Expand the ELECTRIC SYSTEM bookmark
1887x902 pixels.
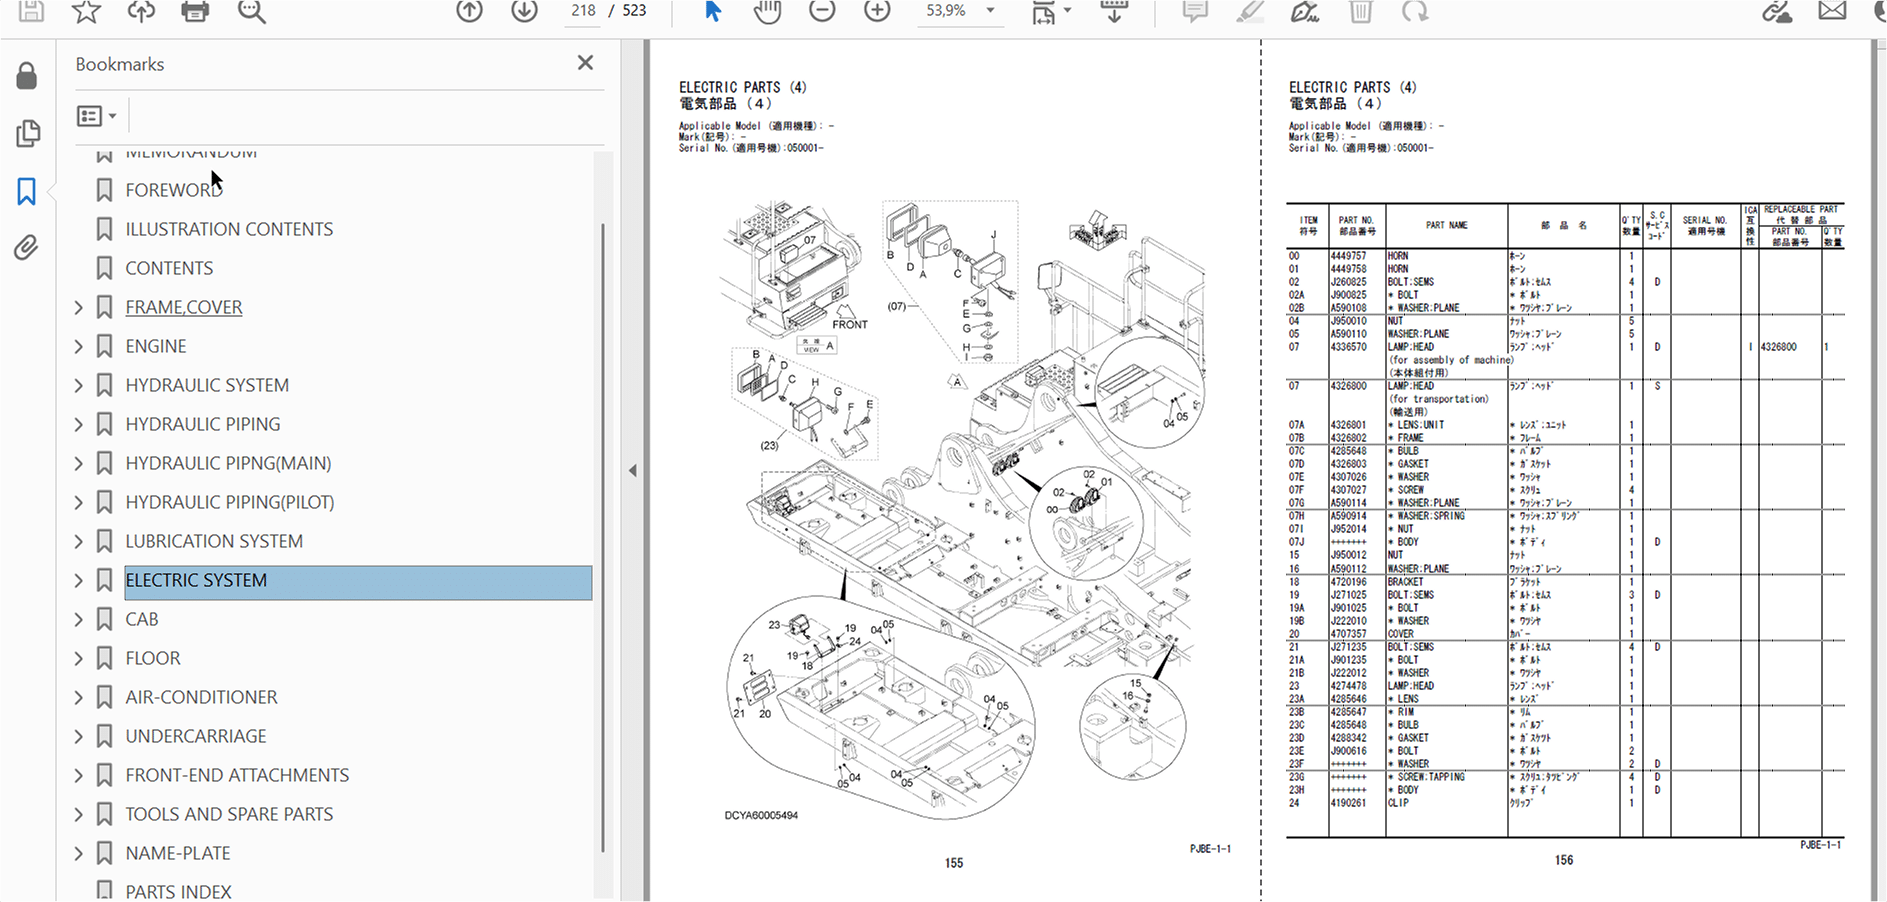coord(79,581)
